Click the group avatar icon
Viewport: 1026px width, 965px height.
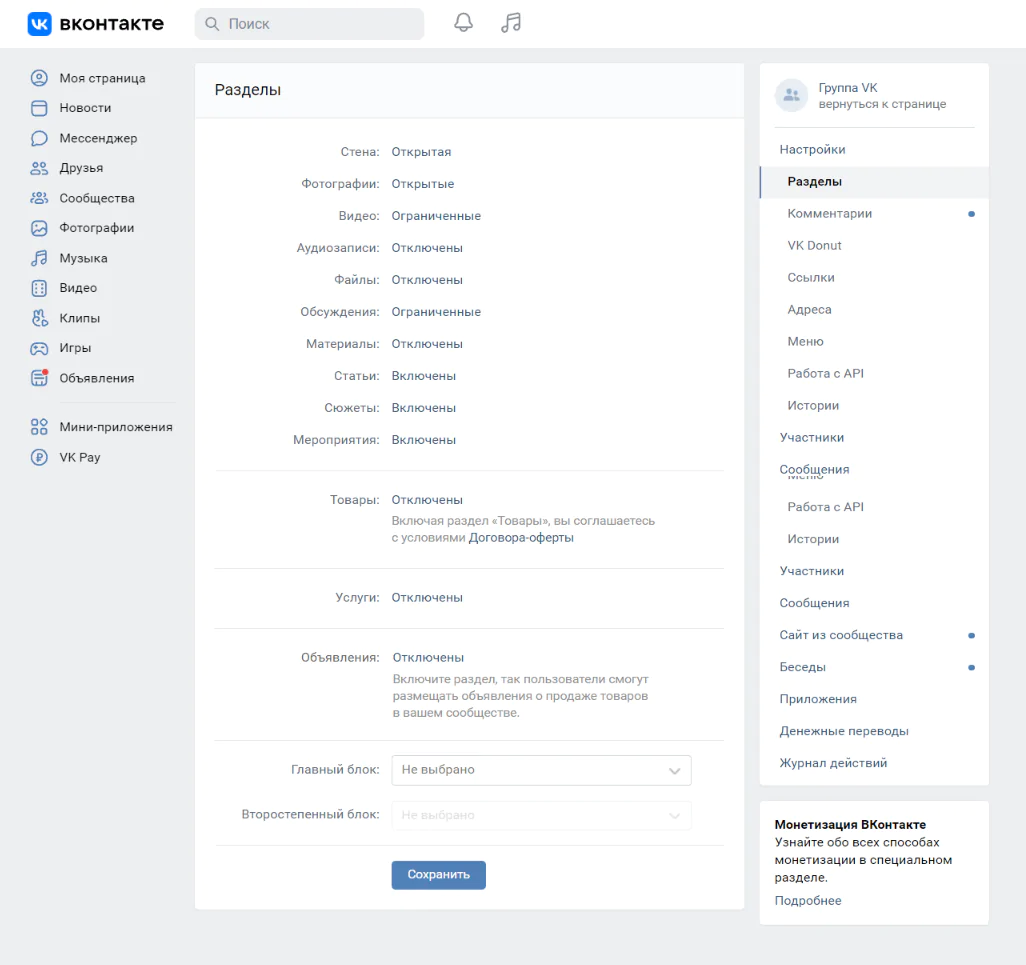[x=791, y=95]
